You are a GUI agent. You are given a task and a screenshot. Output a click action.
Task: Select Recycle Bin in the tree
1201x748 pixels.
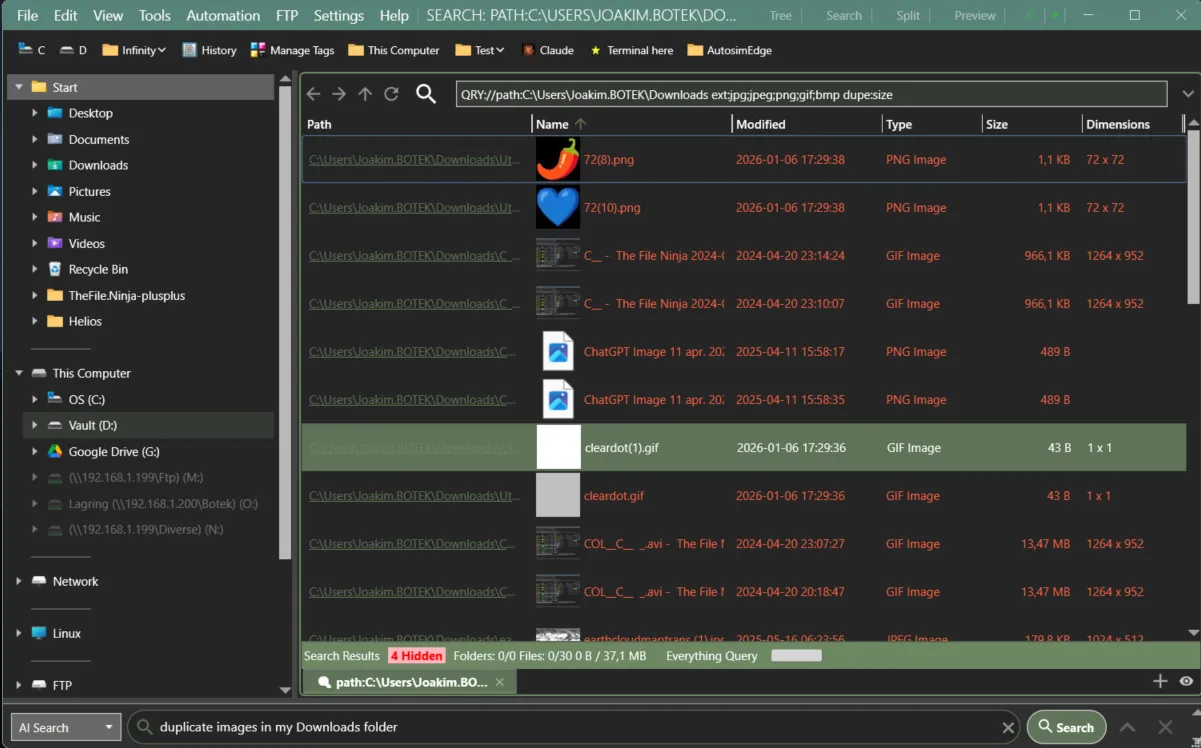(x=97, y=269)
